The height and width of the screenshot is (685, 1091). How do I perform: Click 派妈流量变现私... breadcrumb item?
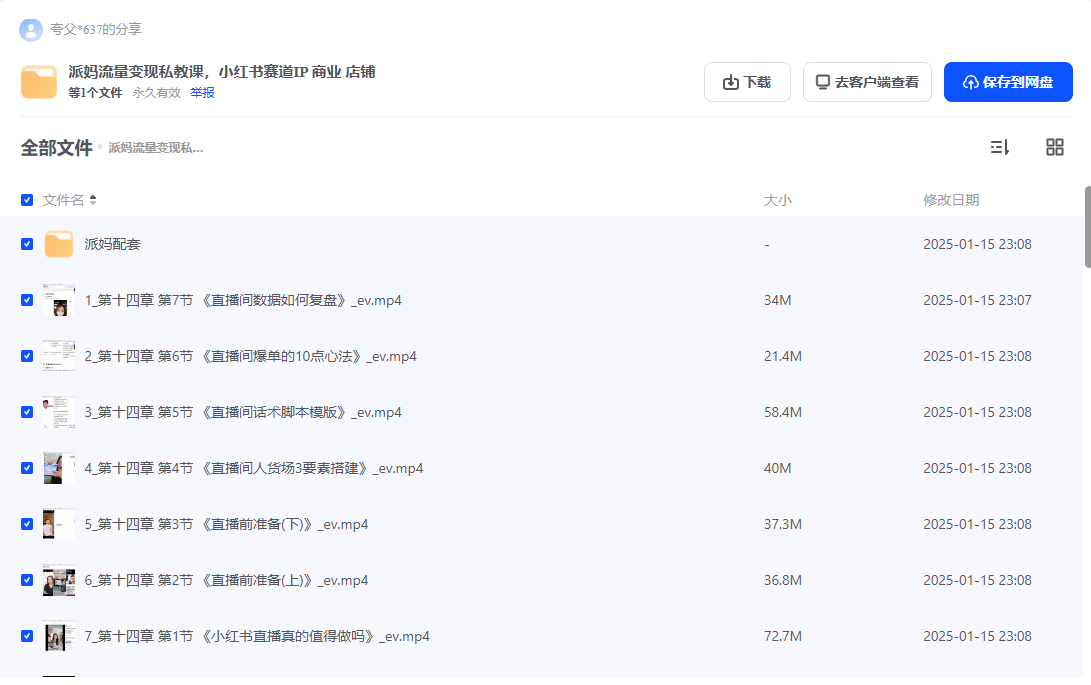tap(156, 148)
